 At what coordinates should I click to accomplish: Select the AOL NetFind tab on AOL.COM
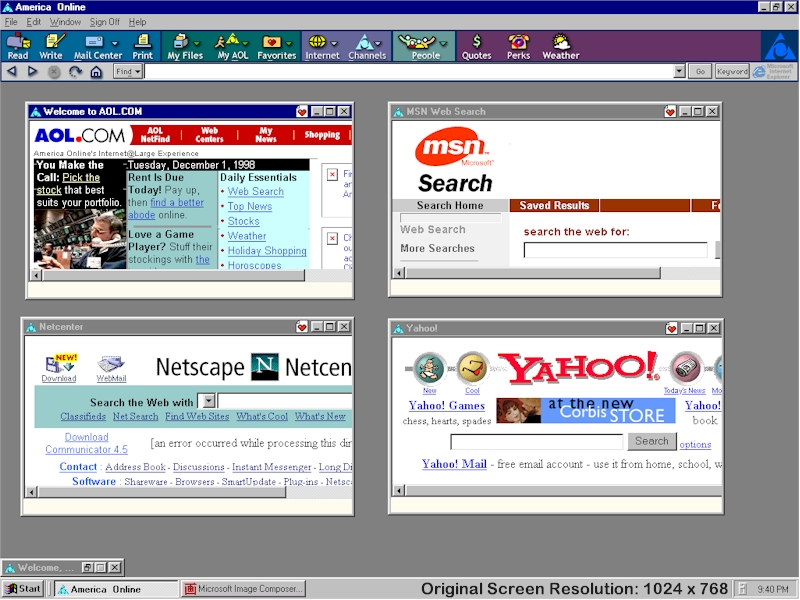coord(155,135)
